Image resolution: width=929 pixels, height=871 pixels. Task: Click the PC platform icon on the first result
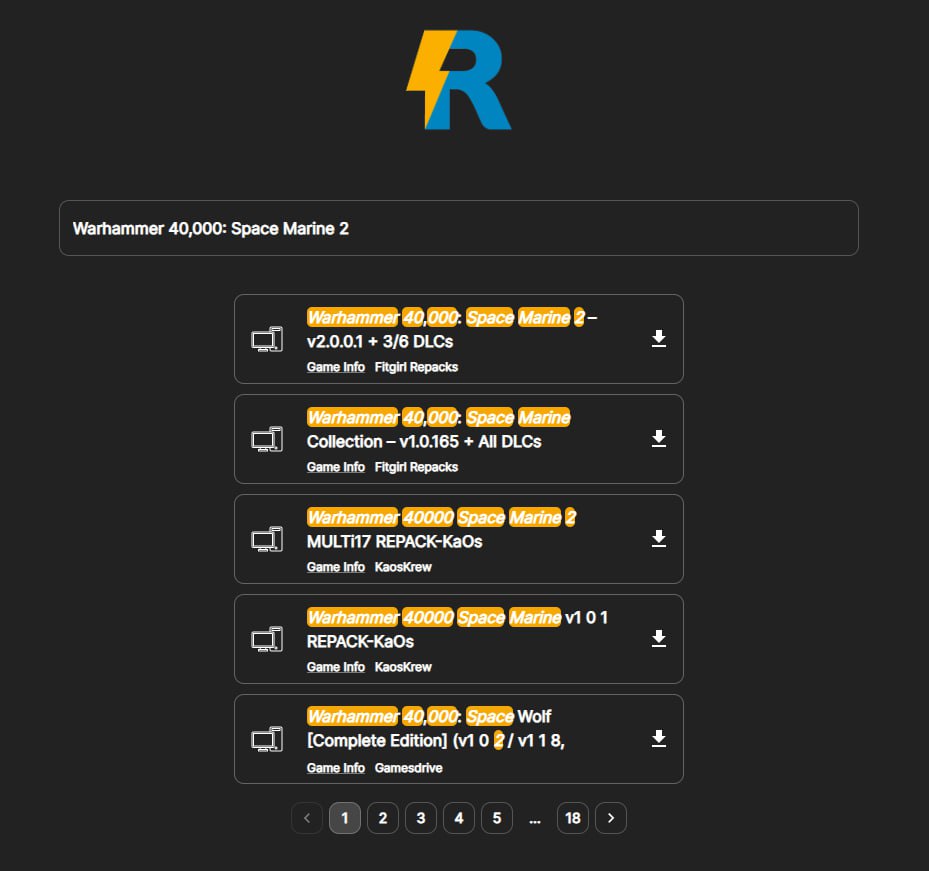pyautogui.click(x=266, y=339)
